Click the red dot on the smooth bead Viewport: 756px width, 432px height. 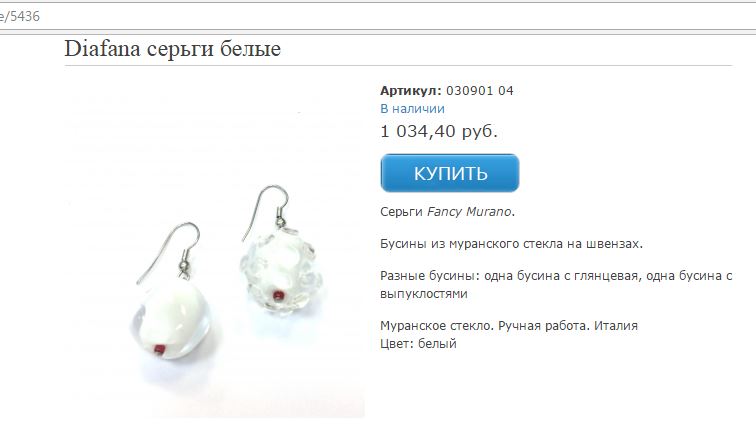[x=160, y=350]
